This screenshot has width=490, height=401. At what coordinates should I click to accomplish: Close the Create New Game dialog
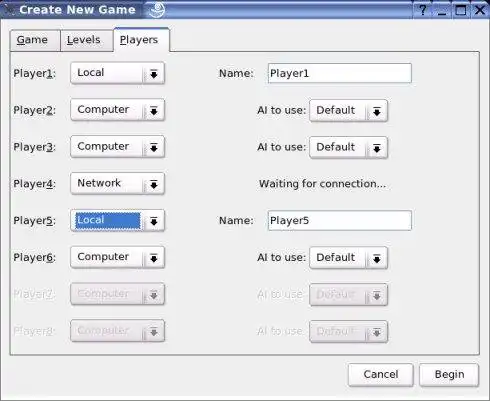point(480,10)
